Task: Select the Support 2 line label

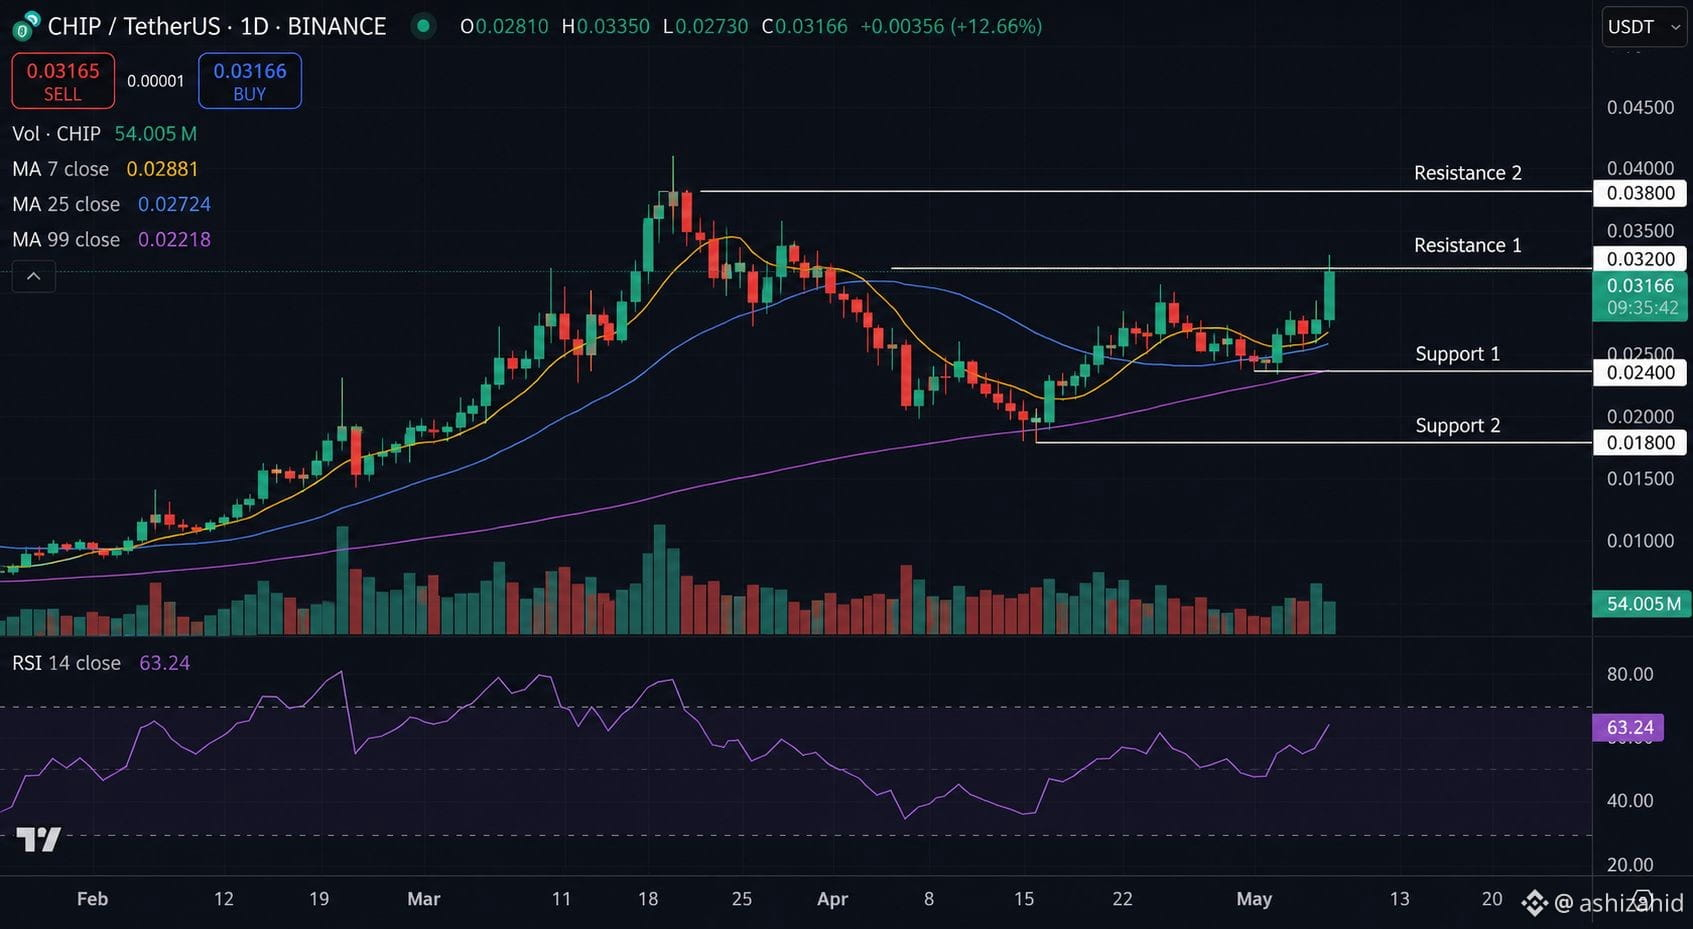Action: 1458,426
